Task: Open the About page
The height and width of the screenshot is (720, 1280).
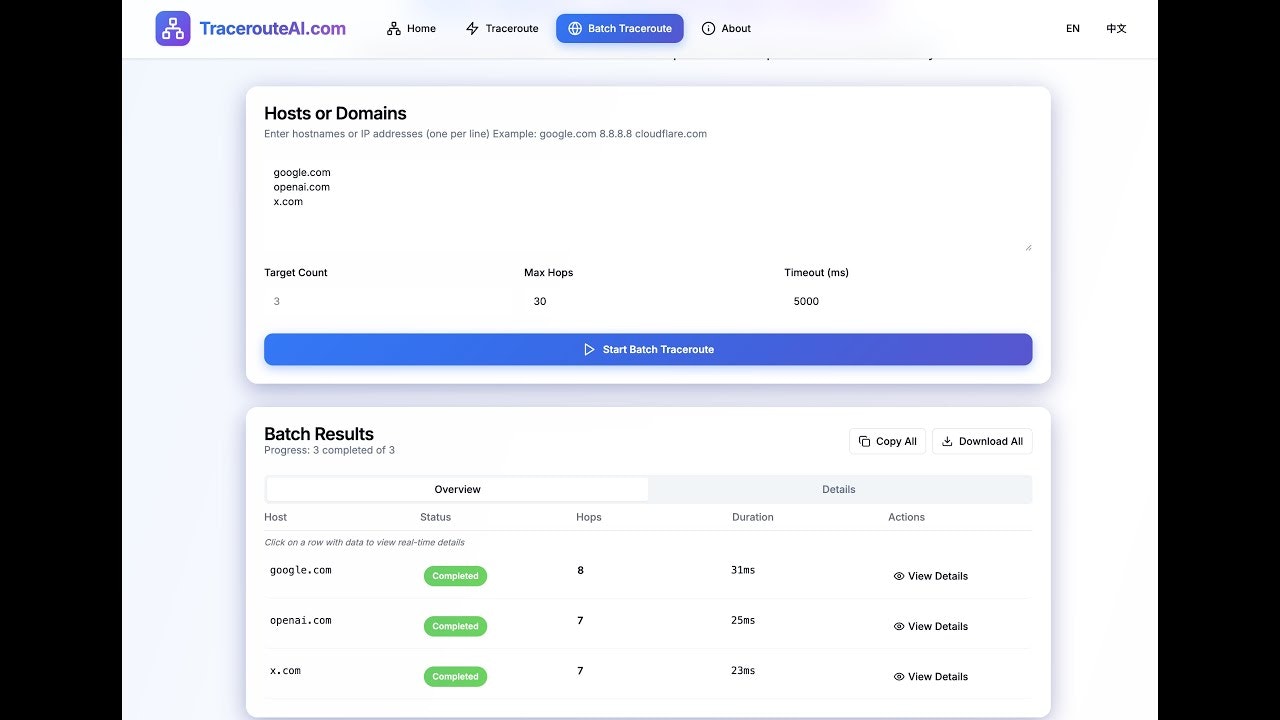Action: click(x=726, y=29)
